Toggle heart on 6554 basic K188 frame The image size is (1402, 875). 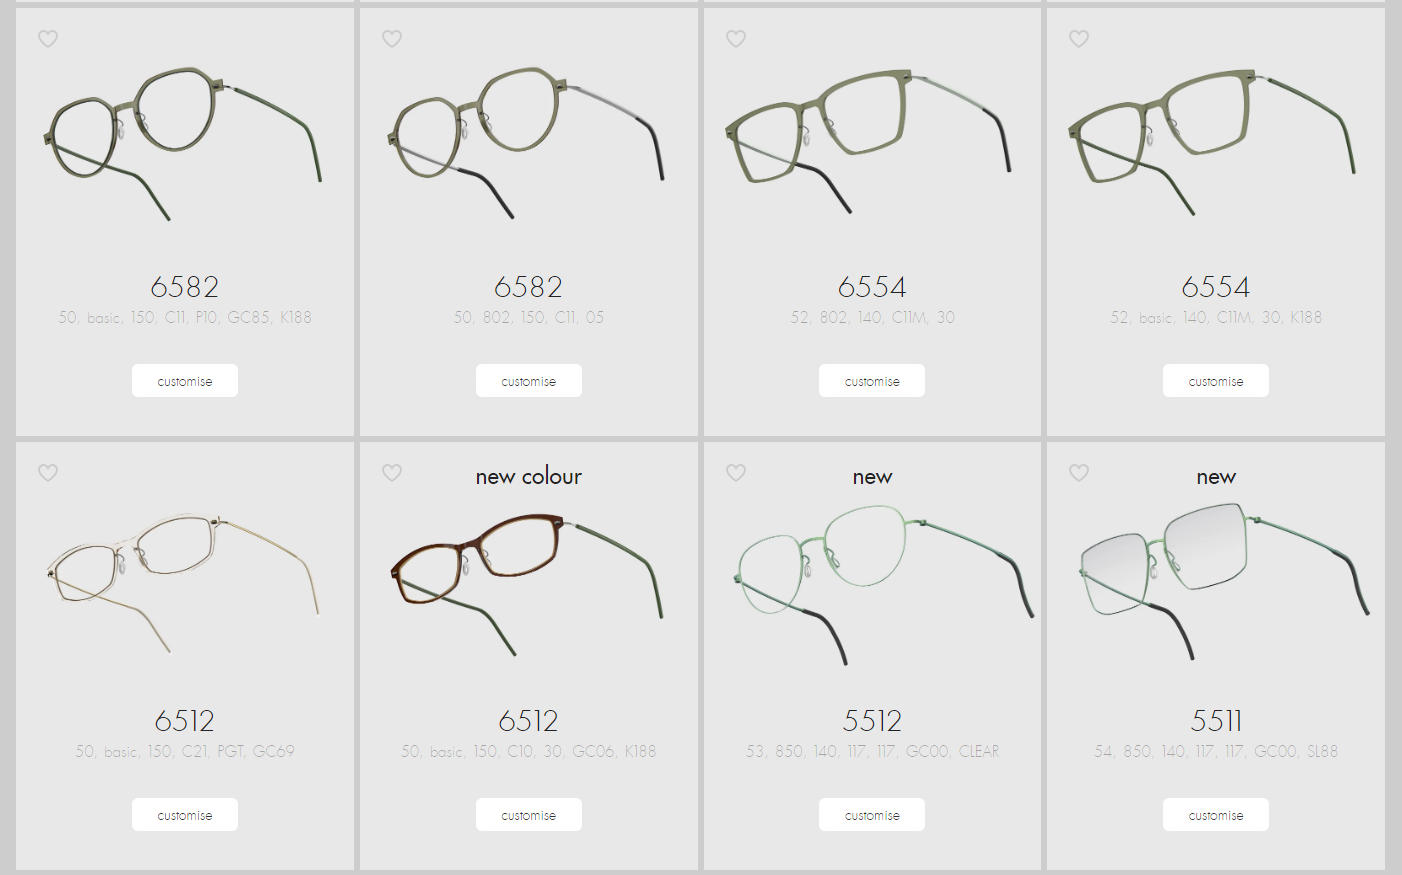pyautogui.click(x=1079, y=39)
